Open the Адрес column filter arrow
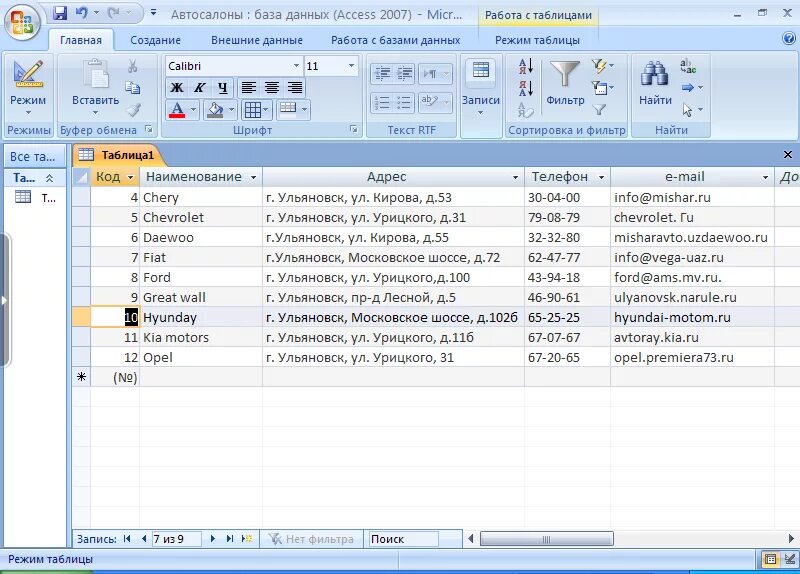The height and width of the screenshot is (574, 800). click(x=515, y=177)
